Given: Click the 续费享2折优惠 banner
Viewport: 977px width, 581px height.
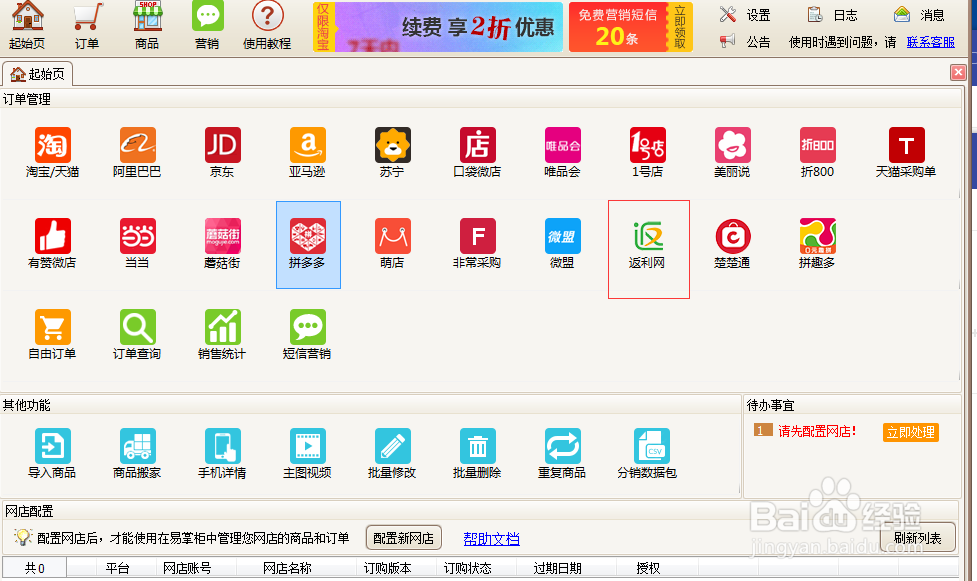Looking at the screenshot, I should [438, 27].
